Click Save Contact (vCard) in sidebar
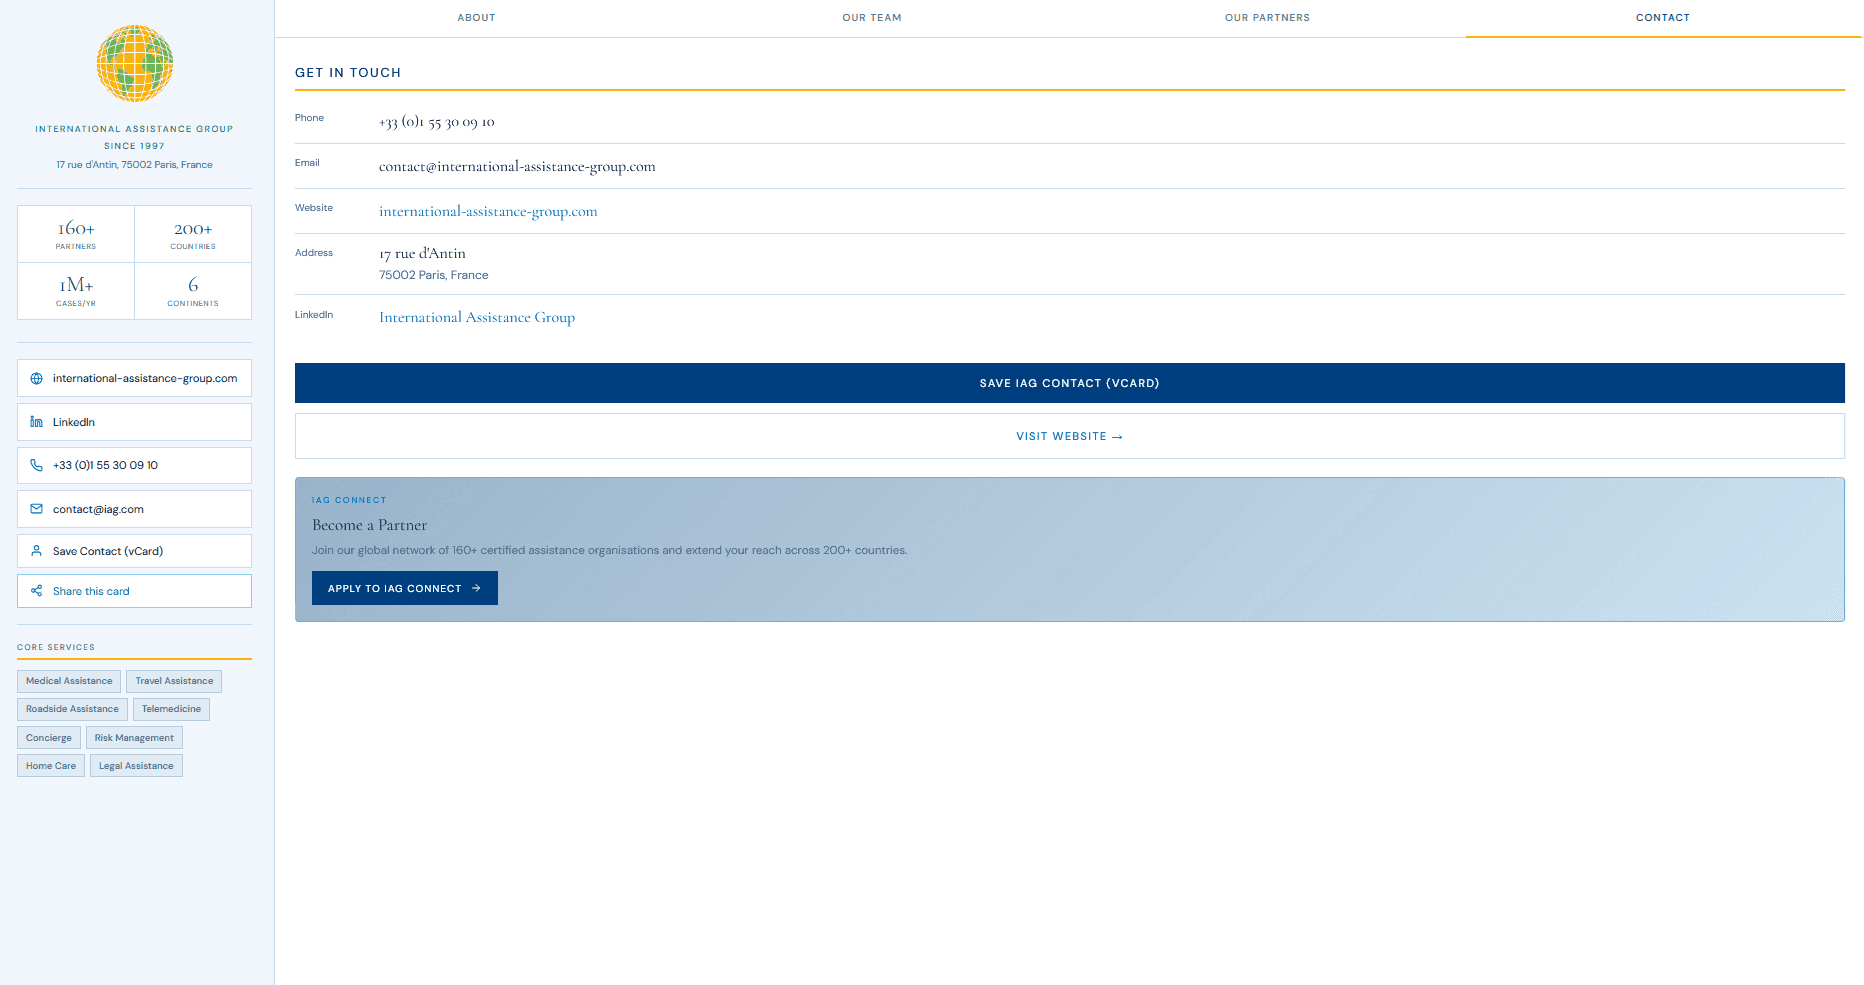The height and width of the screenshot is (985, 1864). (134, 551)
